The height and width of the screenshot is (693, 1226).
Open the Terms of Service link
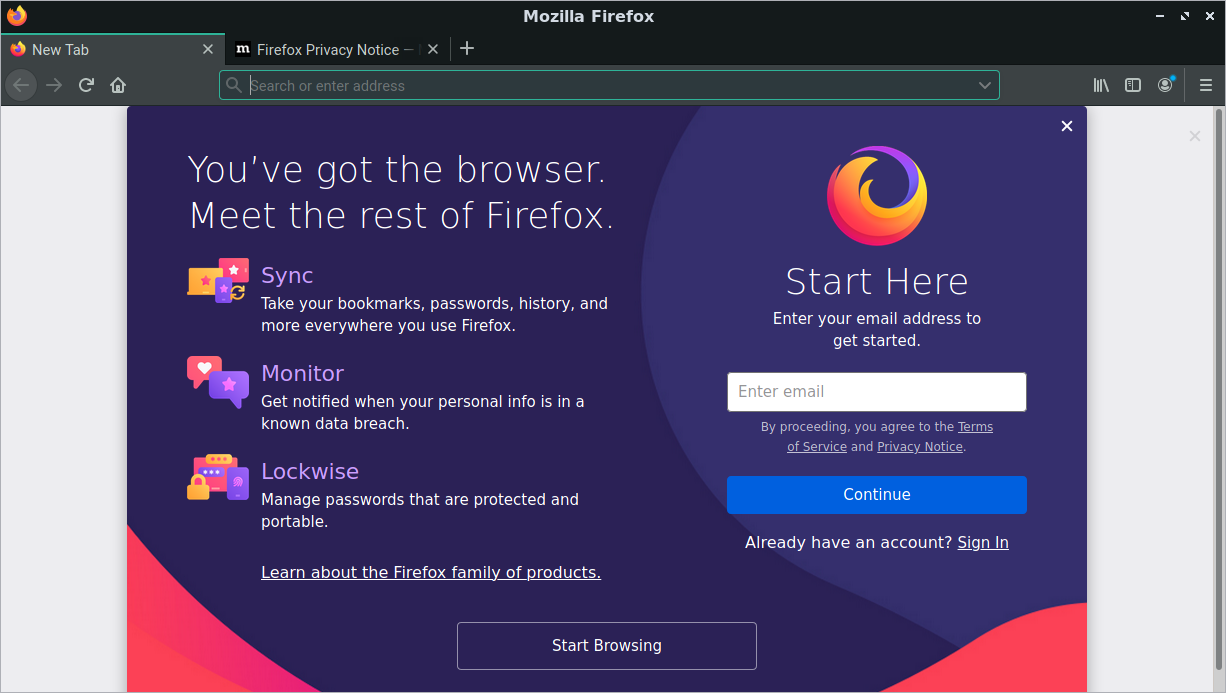tap(890, 437)
